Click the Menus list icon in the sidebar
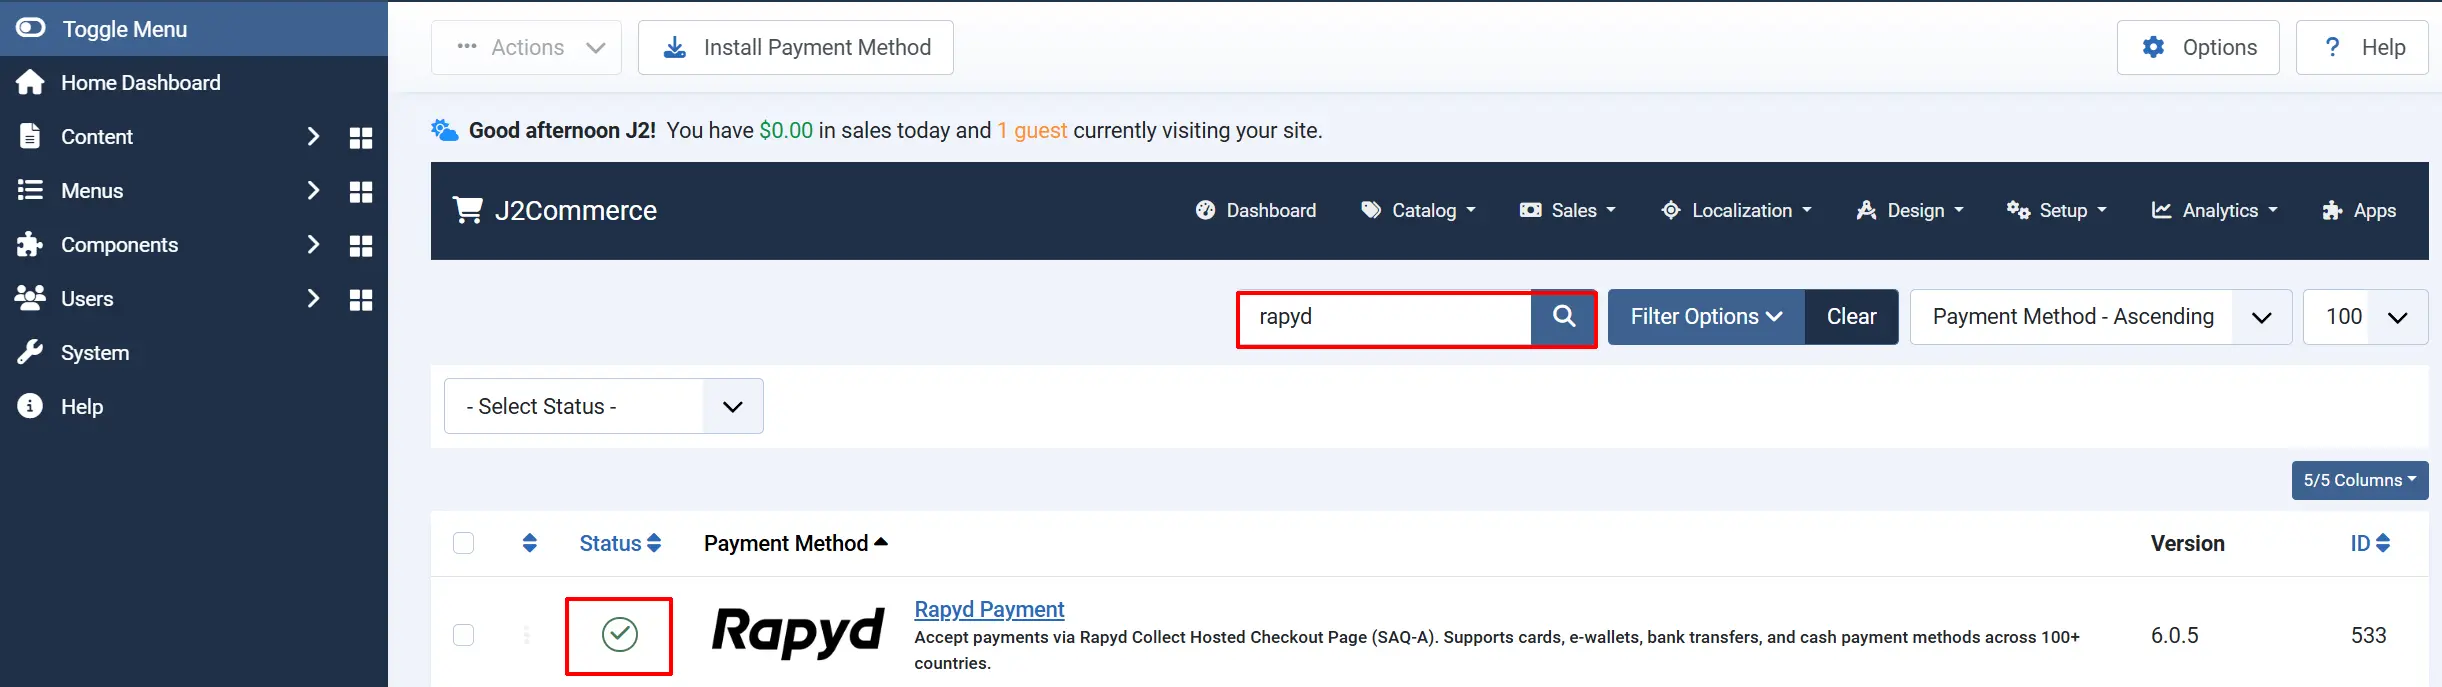 click(x=30, y=190)
